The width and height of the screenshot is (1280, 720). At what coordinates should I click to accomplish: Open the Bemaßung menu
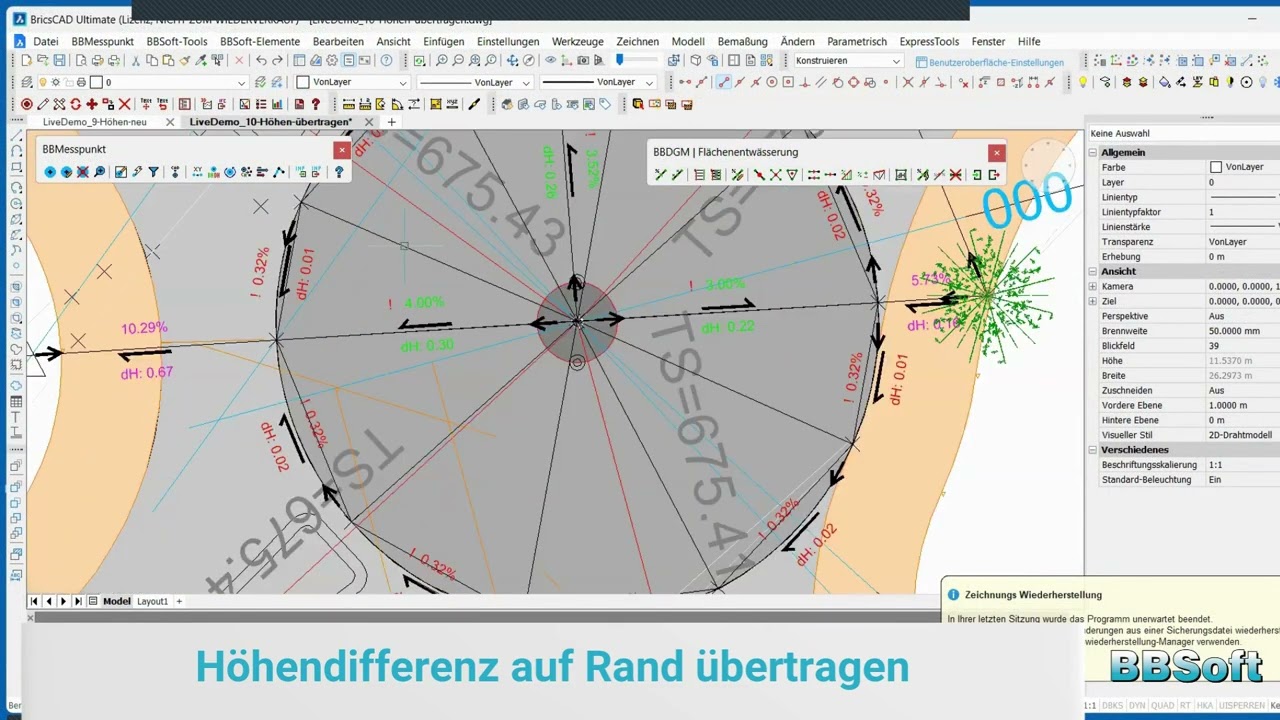pyautogui.click(x=742, y=41)
